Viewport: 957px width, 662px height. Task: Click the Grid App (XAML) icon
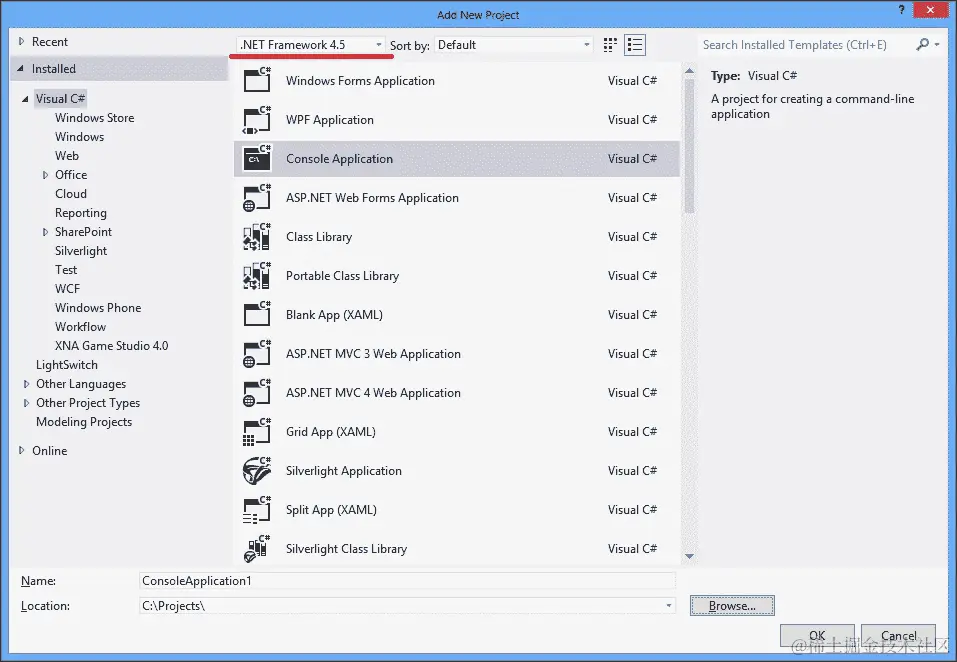tap(257, 432)
